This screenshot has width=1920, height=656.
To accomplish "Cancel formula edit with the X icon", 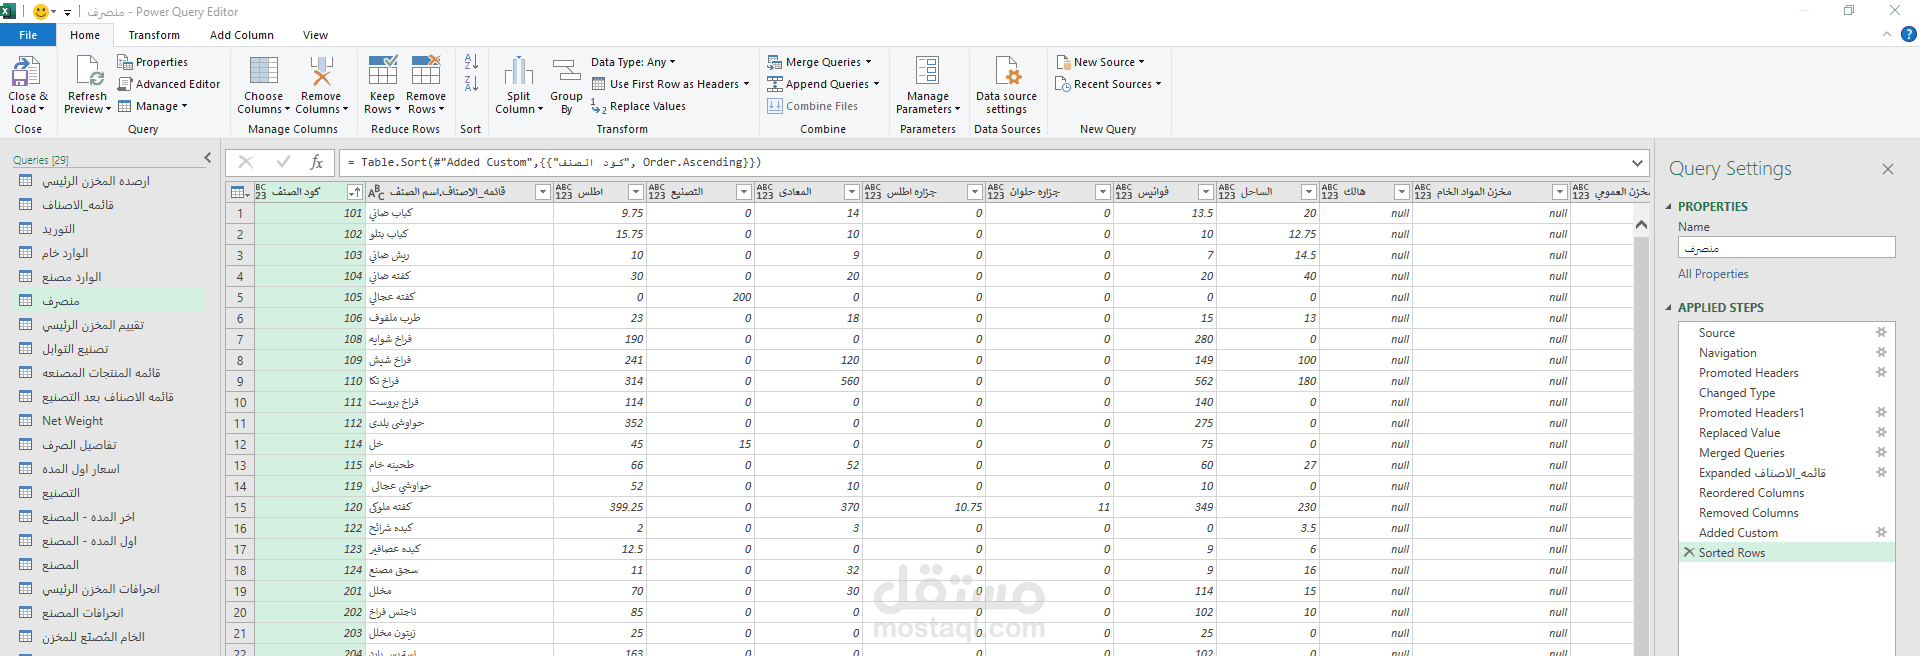I will coord(246,162).
